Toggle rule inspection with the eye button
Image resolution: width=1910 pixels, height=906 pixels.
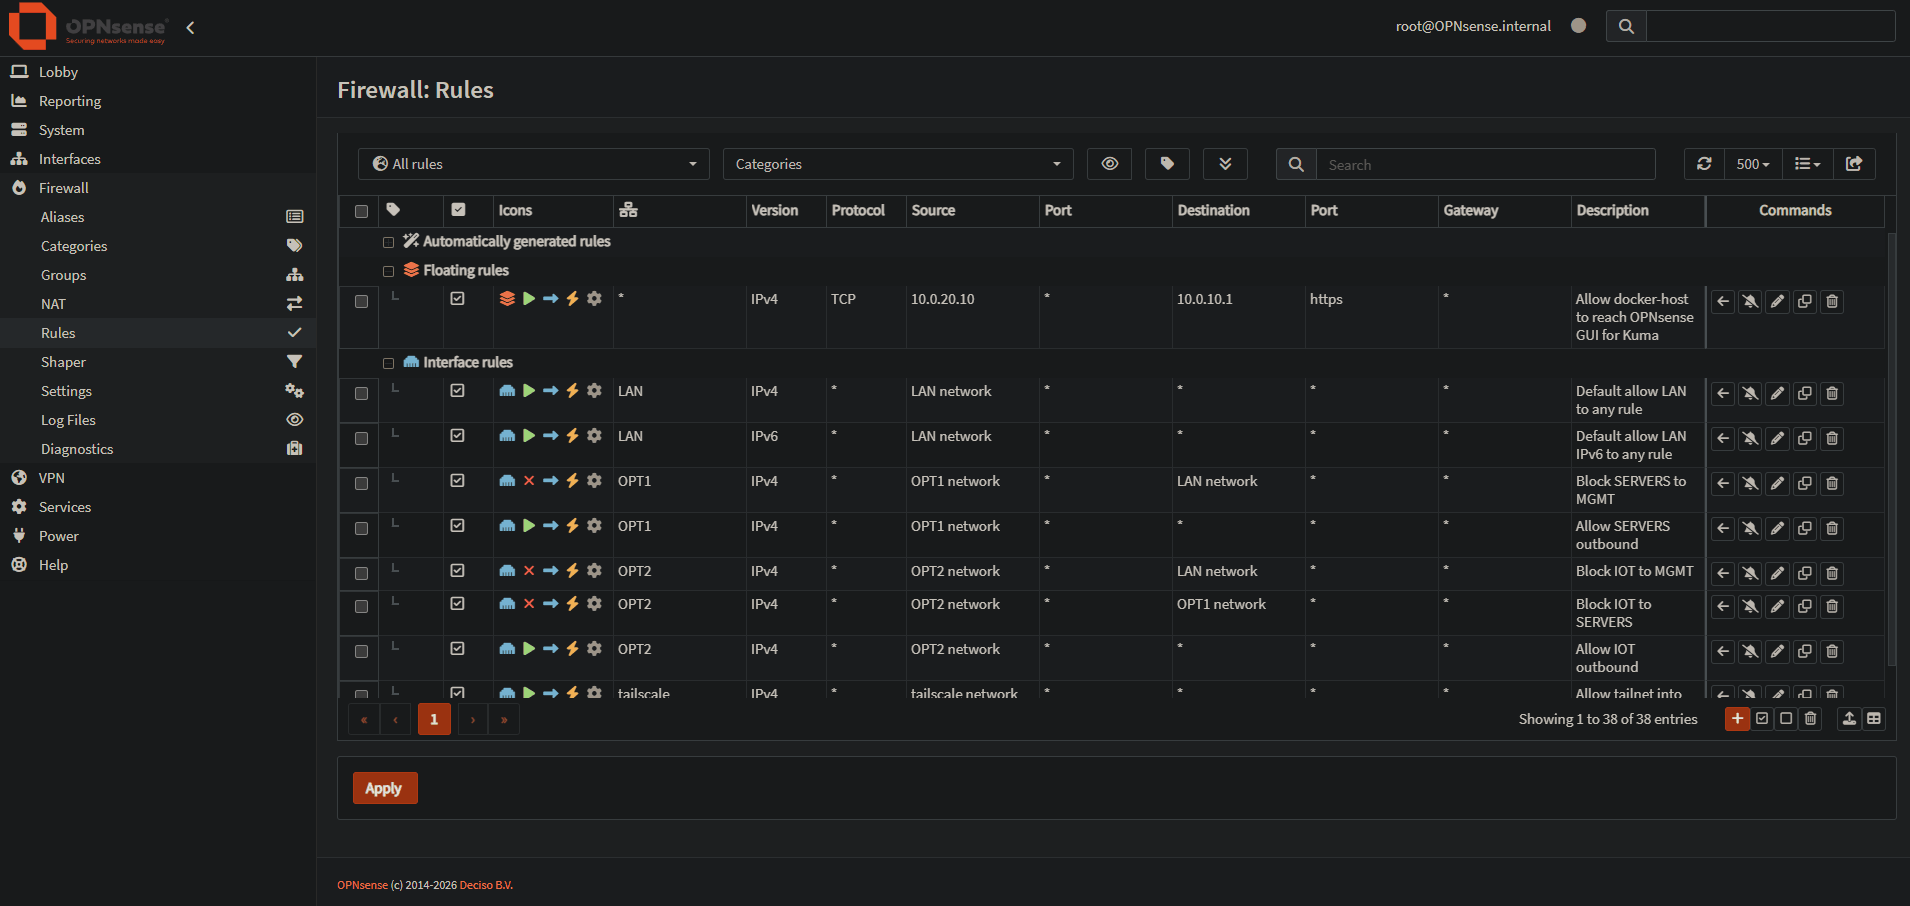pos(1109,164)
